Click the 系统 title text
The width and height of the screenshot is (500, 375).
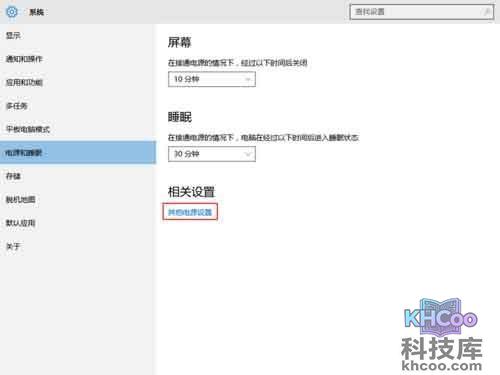[37, 12]
